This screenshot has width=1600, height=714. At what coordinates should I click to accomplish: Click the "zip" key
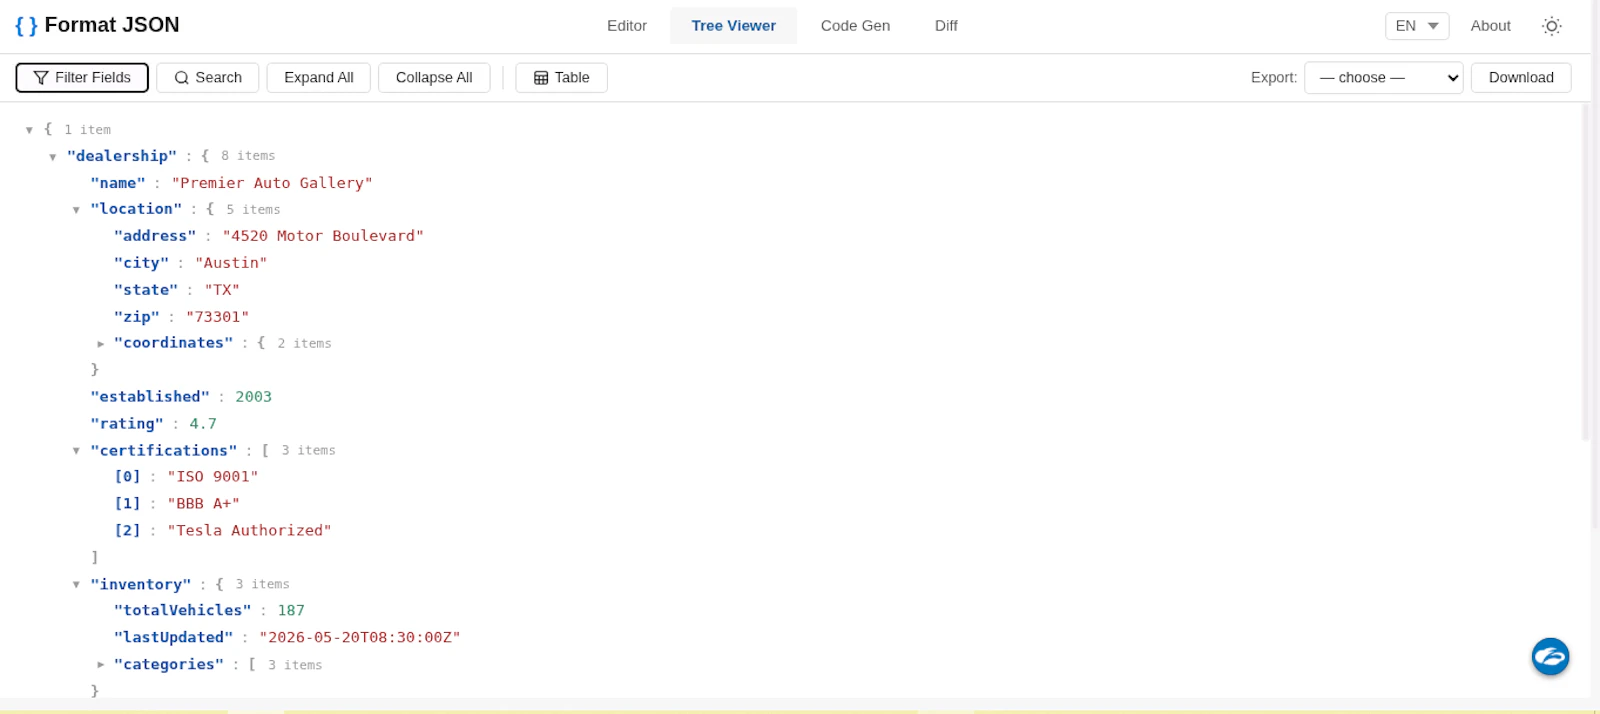click(x=137, y=317)
